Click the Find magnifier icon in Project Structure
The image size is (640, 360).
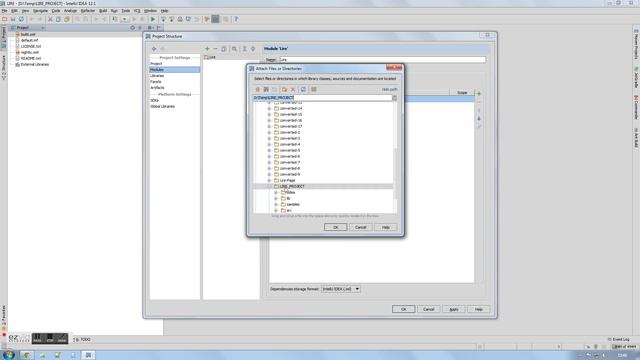coord(234,49)
